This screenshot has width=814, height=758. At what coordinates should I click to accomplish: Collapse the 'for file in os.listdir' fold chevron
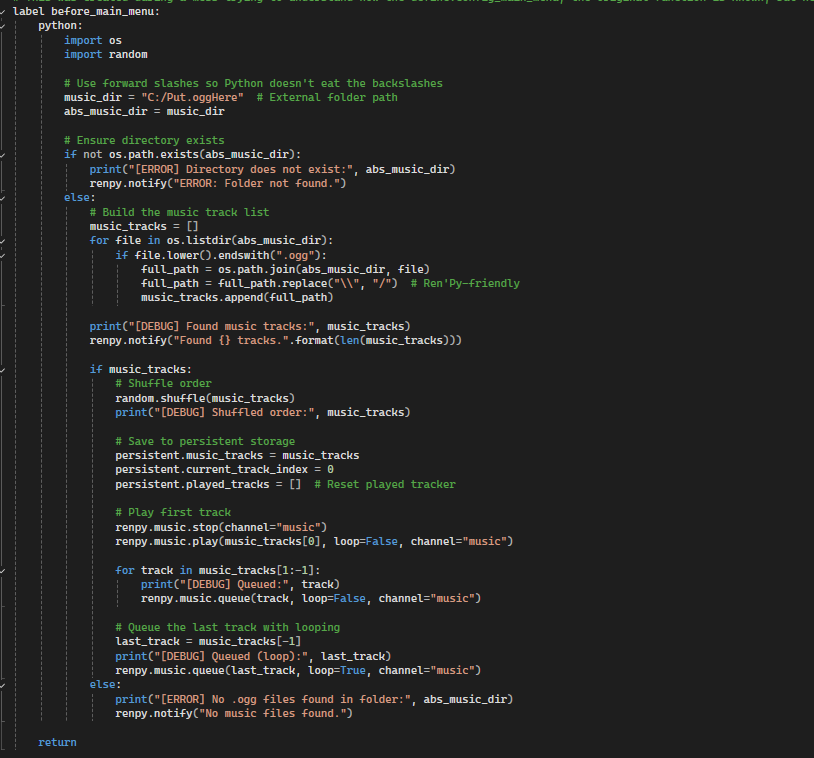tap(3, 241)
